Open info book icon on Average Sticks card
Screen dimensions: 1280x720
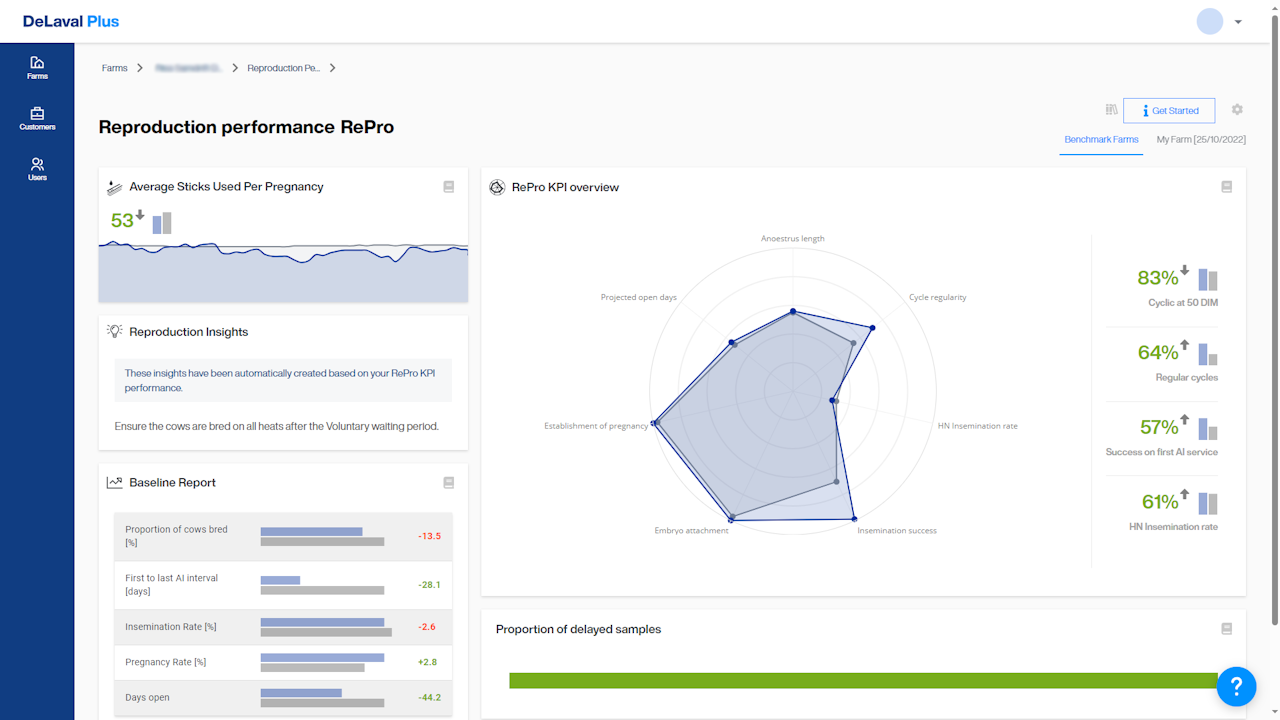pyautogui.click(x=449, y=186)
